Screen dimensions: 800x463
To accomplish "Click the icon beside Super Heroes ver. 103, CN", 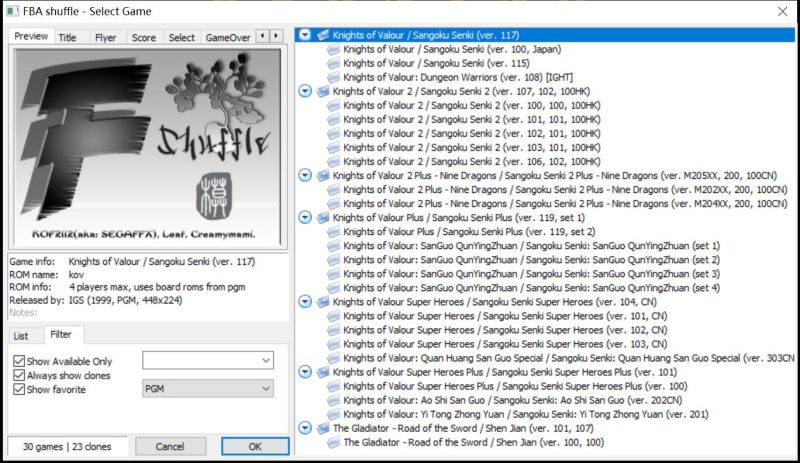I will click(x=333, y=344).
